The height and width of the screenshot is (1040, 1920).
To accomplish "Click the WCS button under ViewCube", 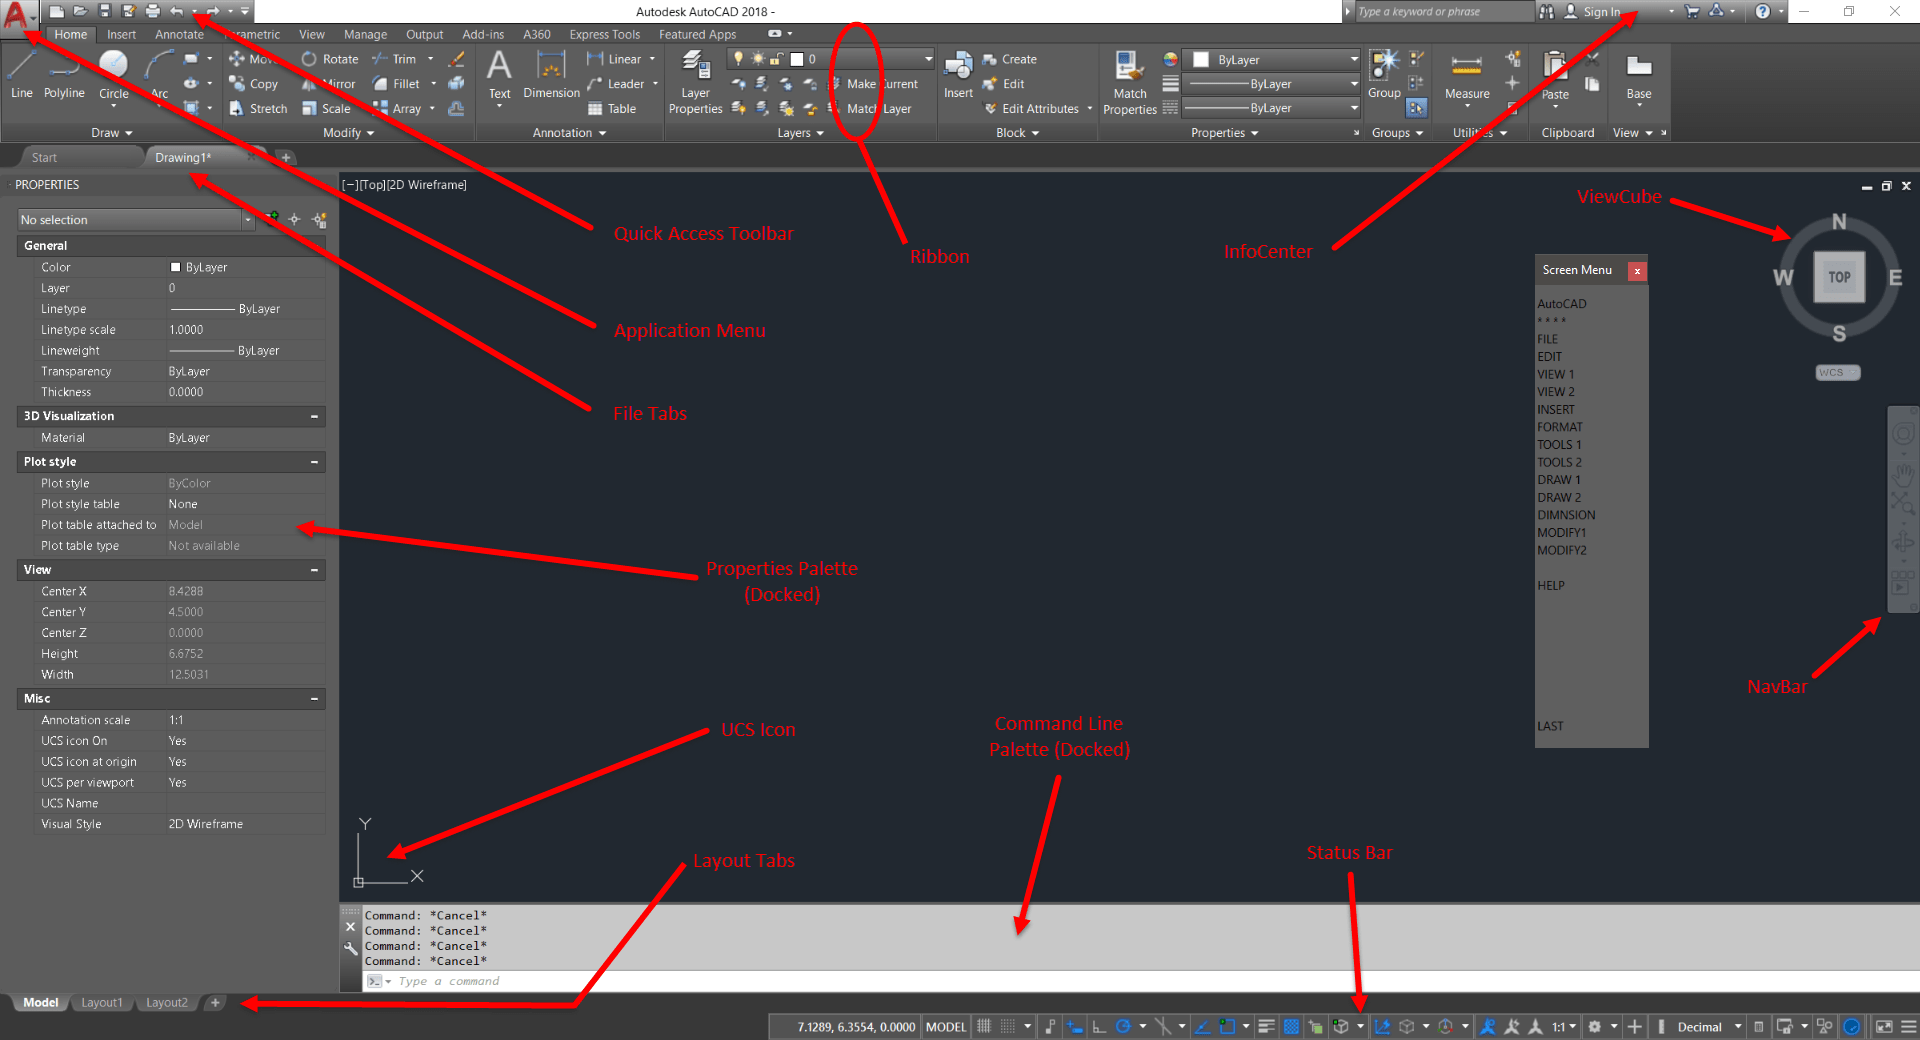I will (1837, 373).
